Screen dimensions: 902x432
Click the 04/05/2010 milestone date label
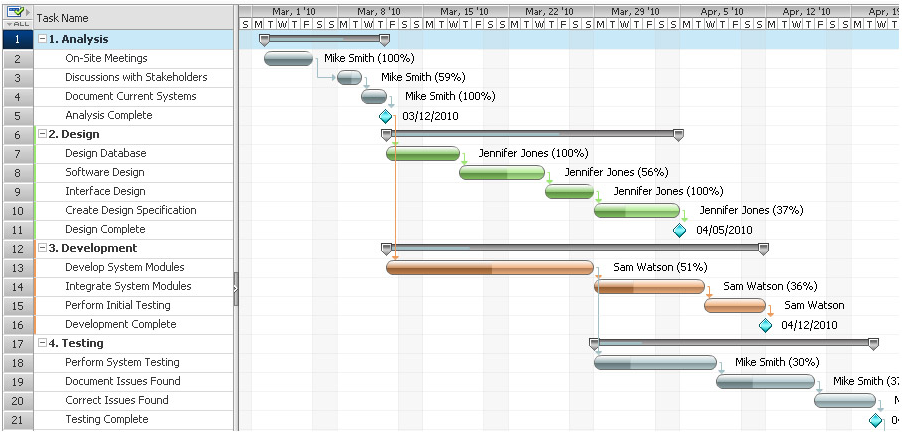click(x=724, y=230)
